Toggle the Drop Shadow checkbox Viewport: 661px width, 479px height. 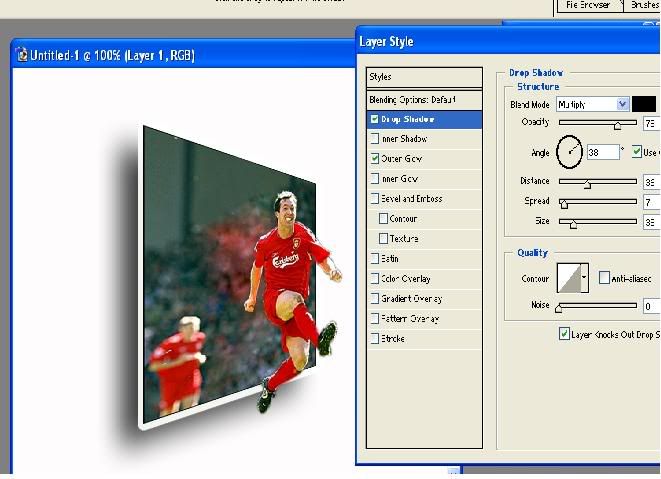pos(374,119)
